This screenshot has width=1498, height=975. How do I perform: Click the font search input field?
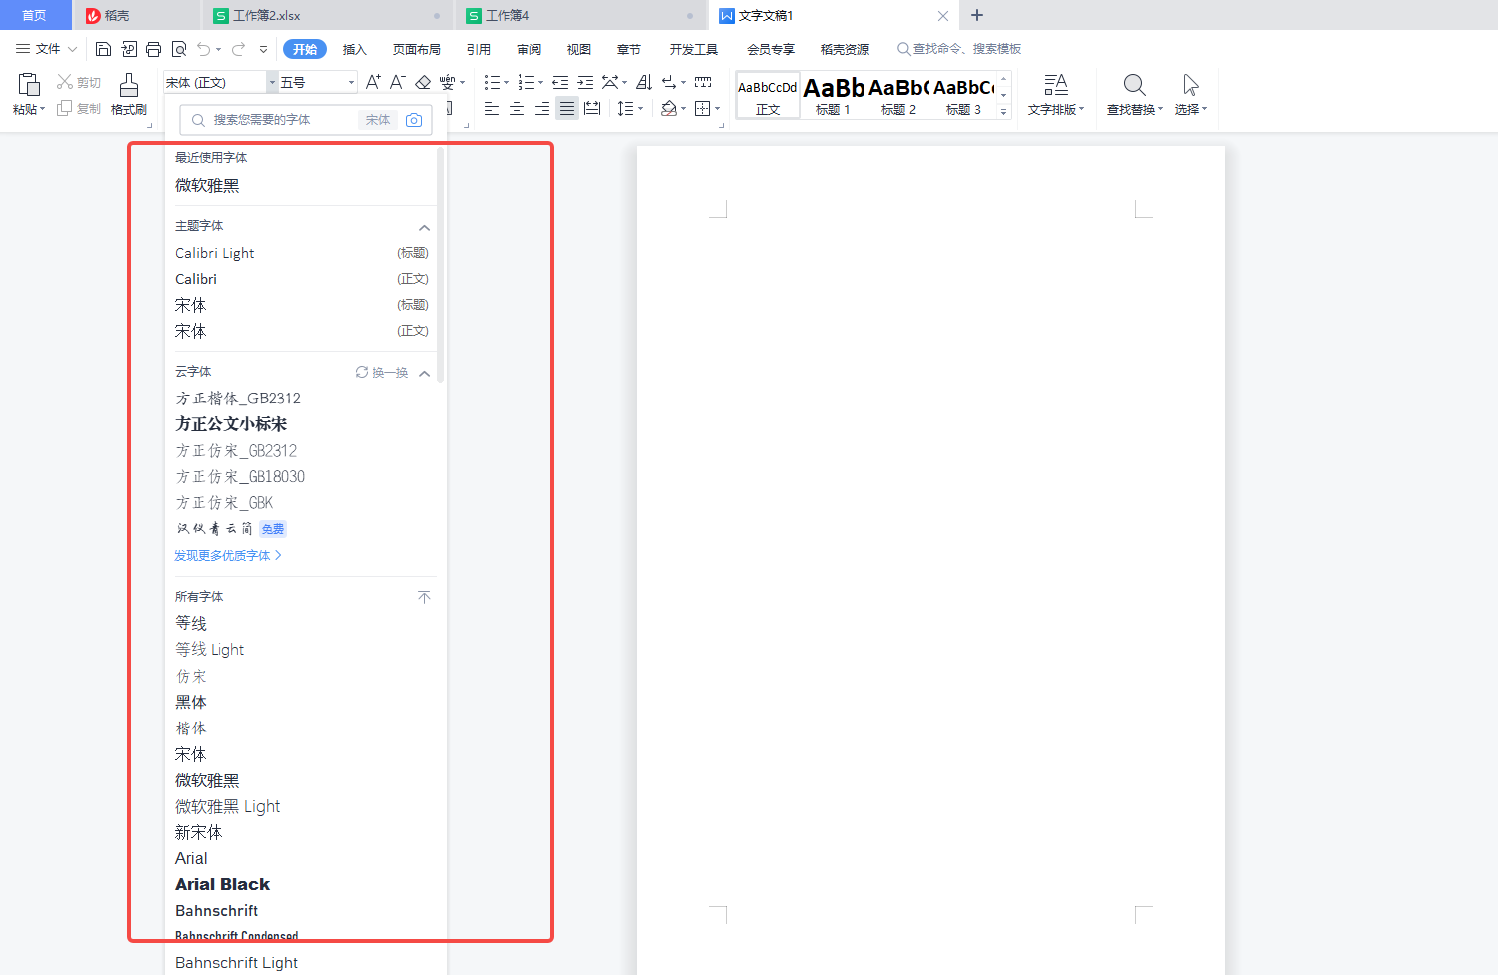[270, 120]
